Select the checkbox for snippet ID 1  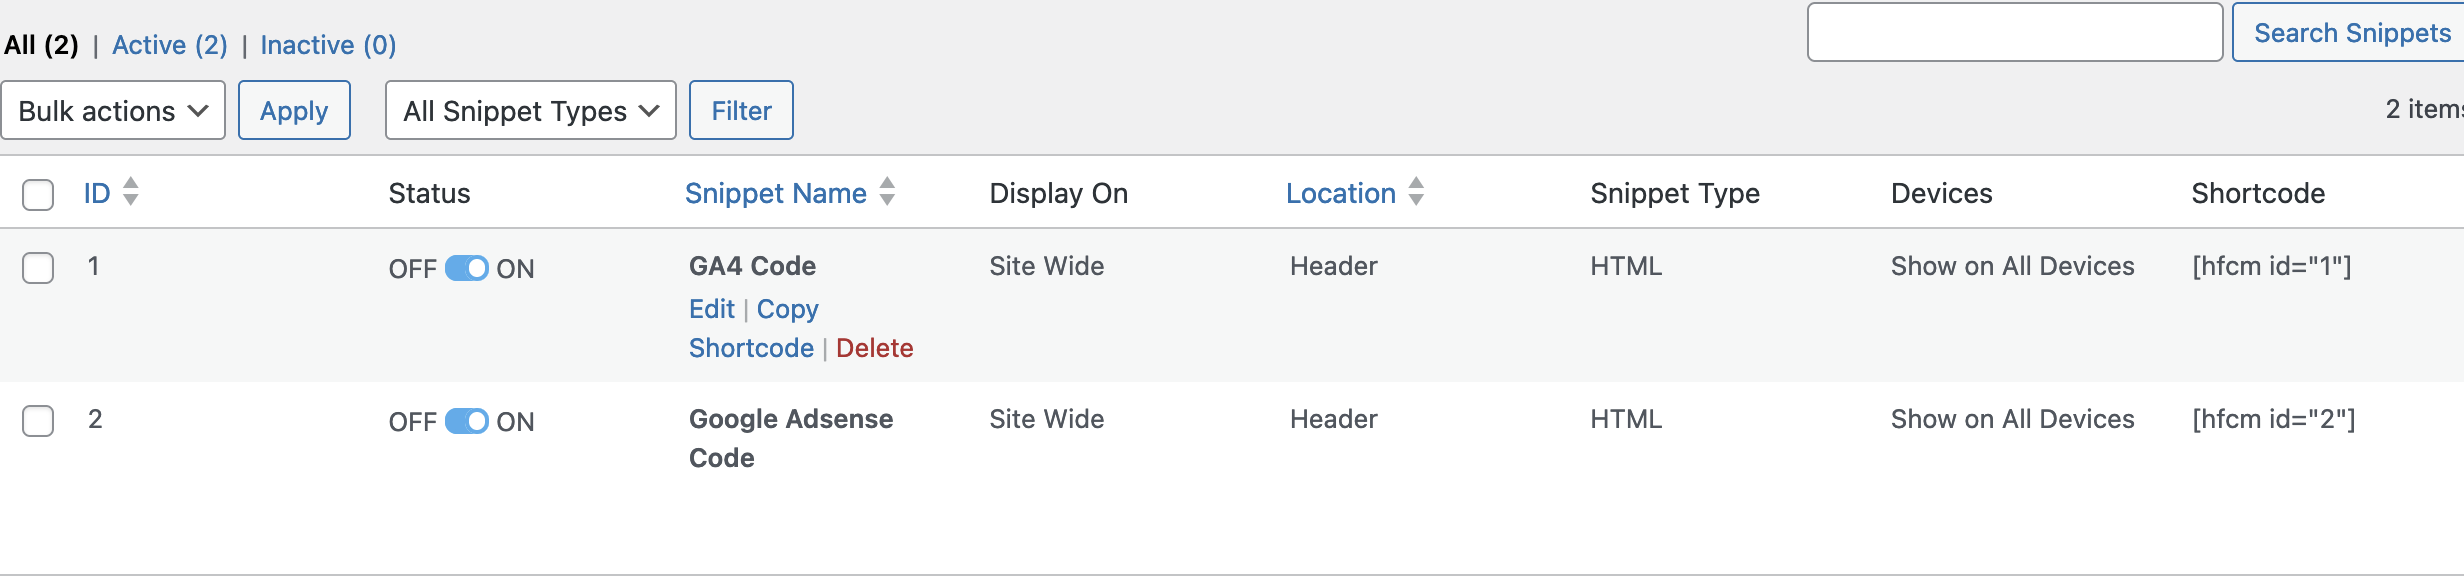(x=38, y=268)
